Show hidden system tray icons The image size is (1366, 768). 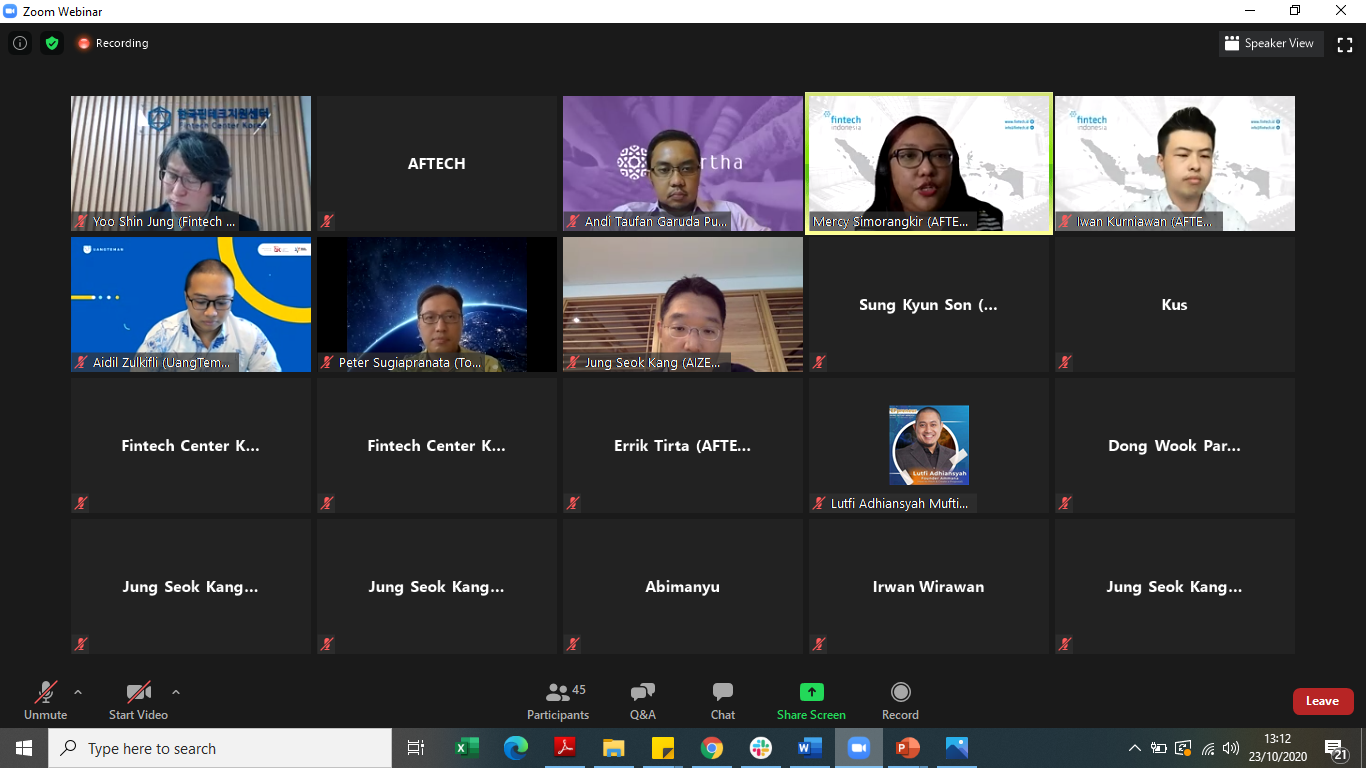click(1134, 748)
